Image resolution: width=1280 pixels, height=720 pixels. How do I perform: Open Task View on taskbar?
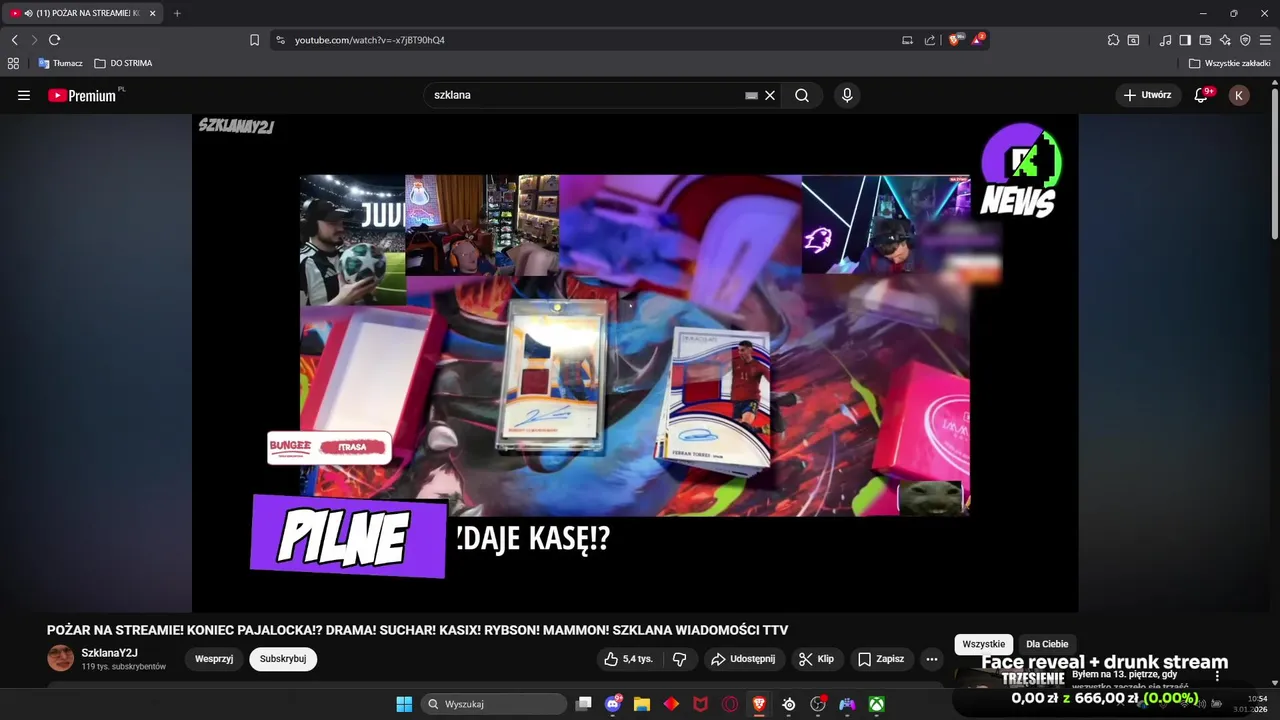[x=584, y=704]
